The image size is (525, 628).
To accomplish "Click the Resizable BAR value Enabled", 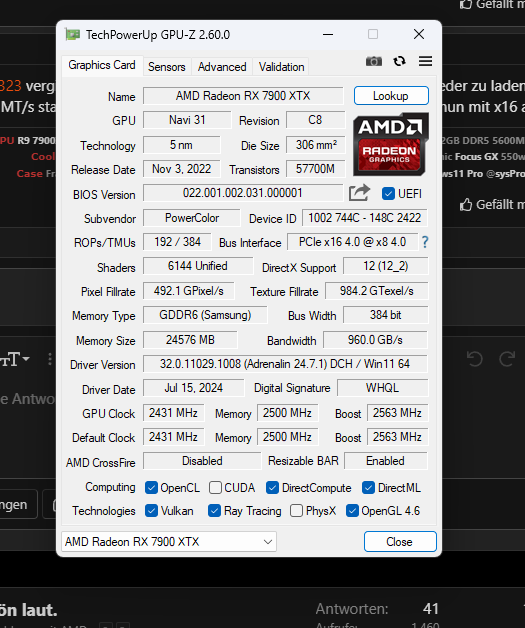I will (386, 461).
